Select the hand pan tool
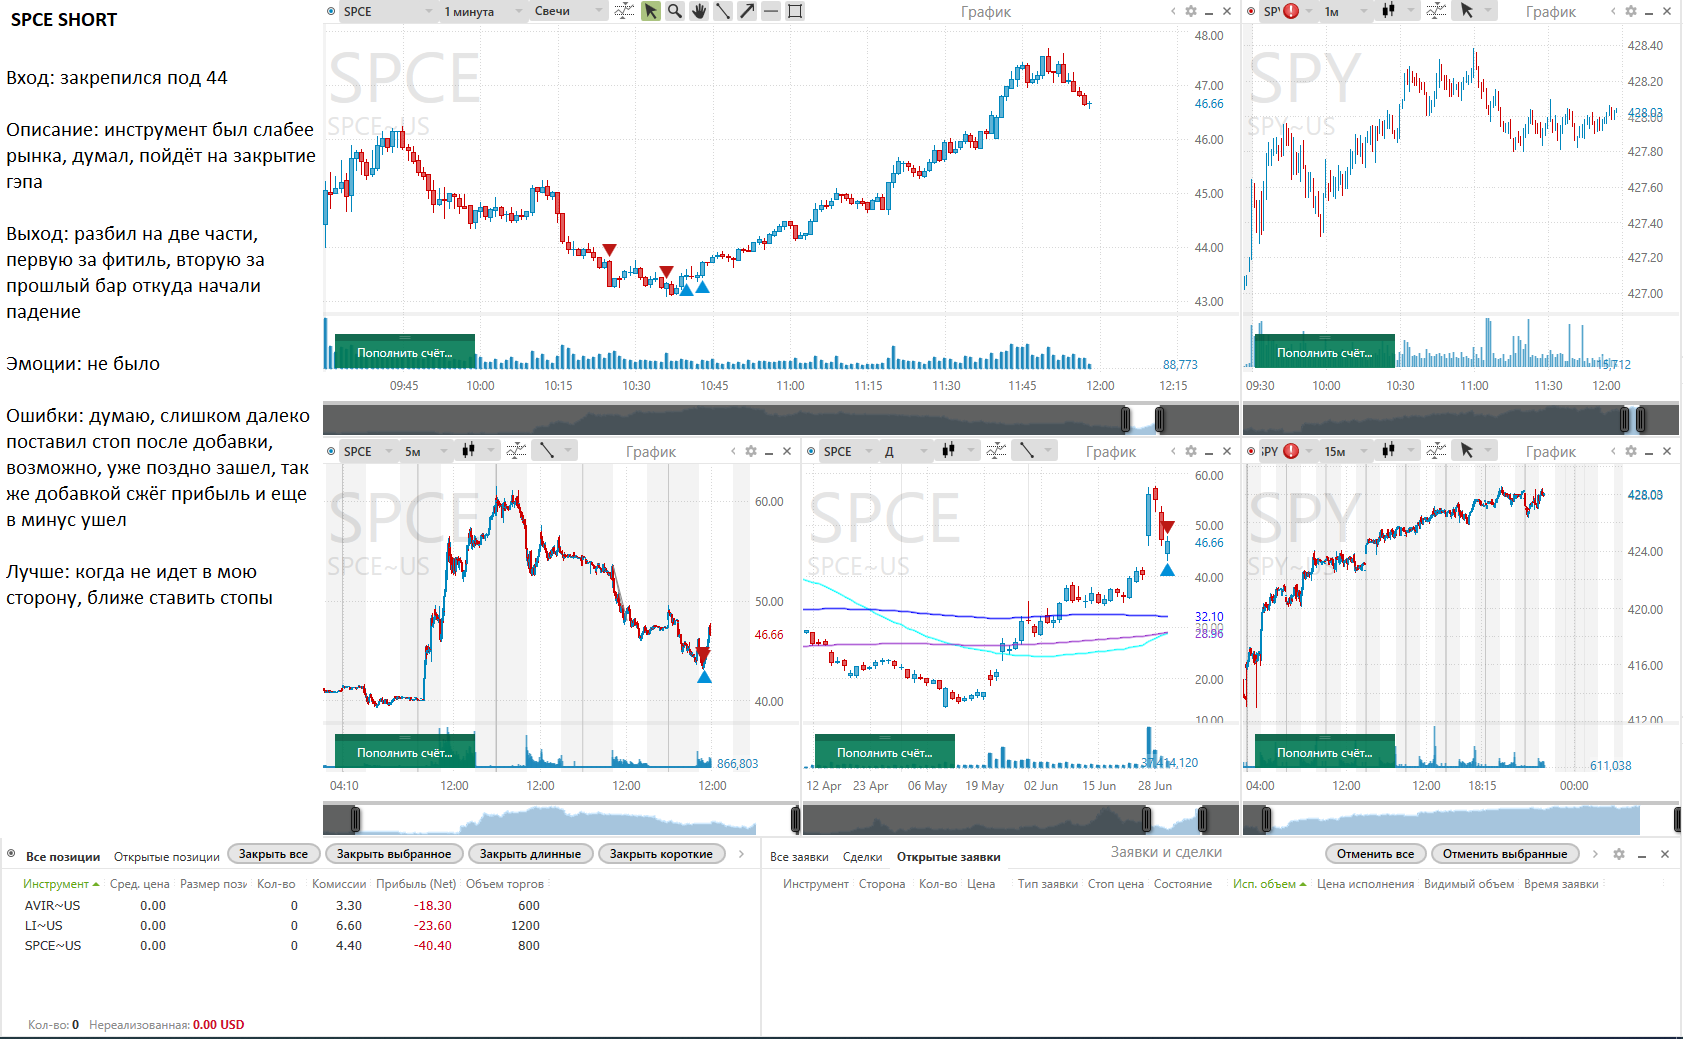 click(699, 11)
